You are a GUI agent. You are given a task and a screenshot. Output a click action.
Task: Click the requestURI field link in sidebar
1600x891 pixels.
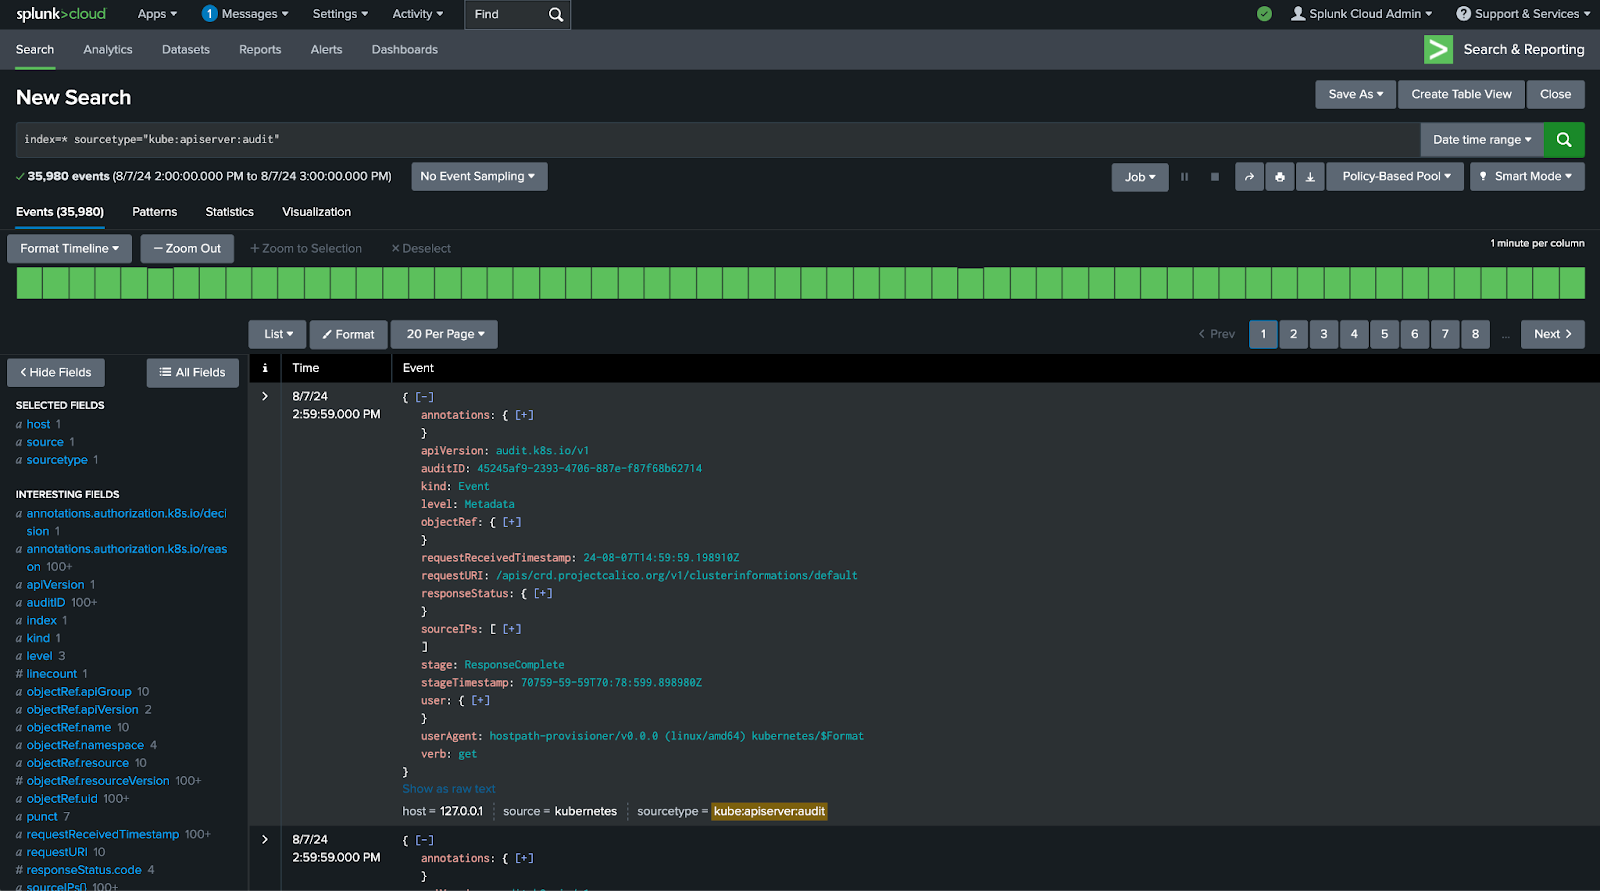[x=57, y=852]
